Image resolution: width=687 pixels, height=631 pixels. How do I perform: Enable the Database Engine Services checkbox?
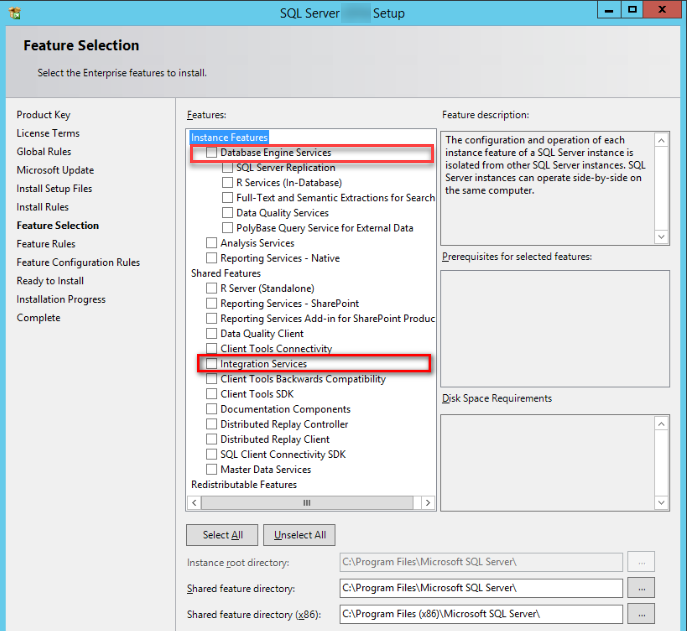tap(211, 153)
